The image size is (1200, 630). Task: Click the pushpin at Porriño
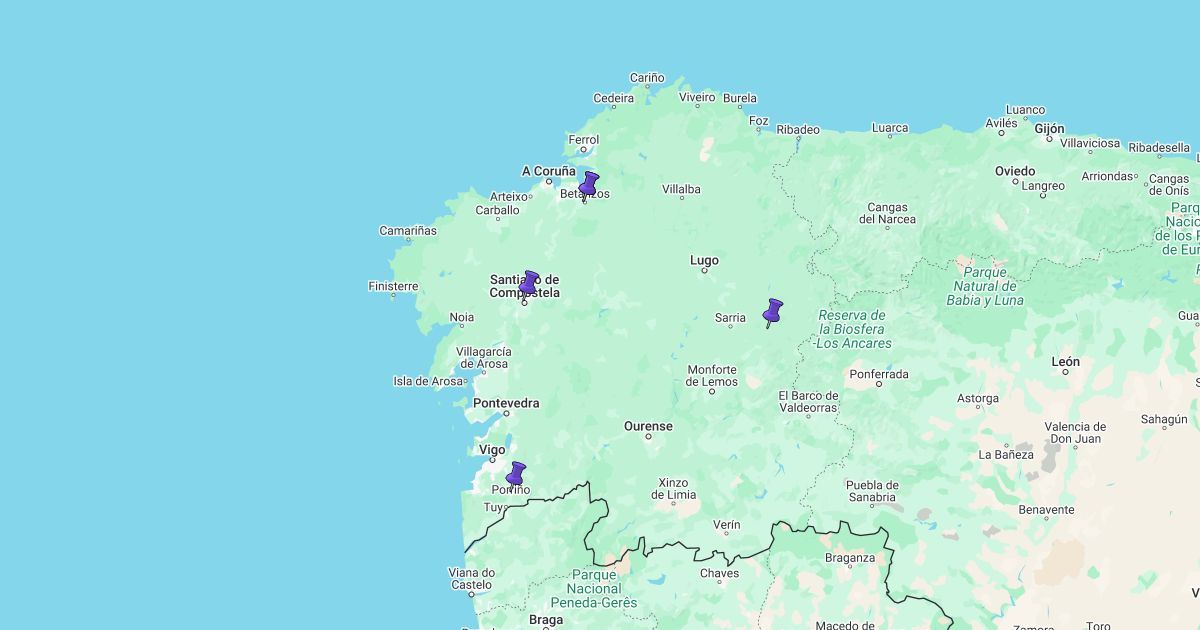click(516, 474)
